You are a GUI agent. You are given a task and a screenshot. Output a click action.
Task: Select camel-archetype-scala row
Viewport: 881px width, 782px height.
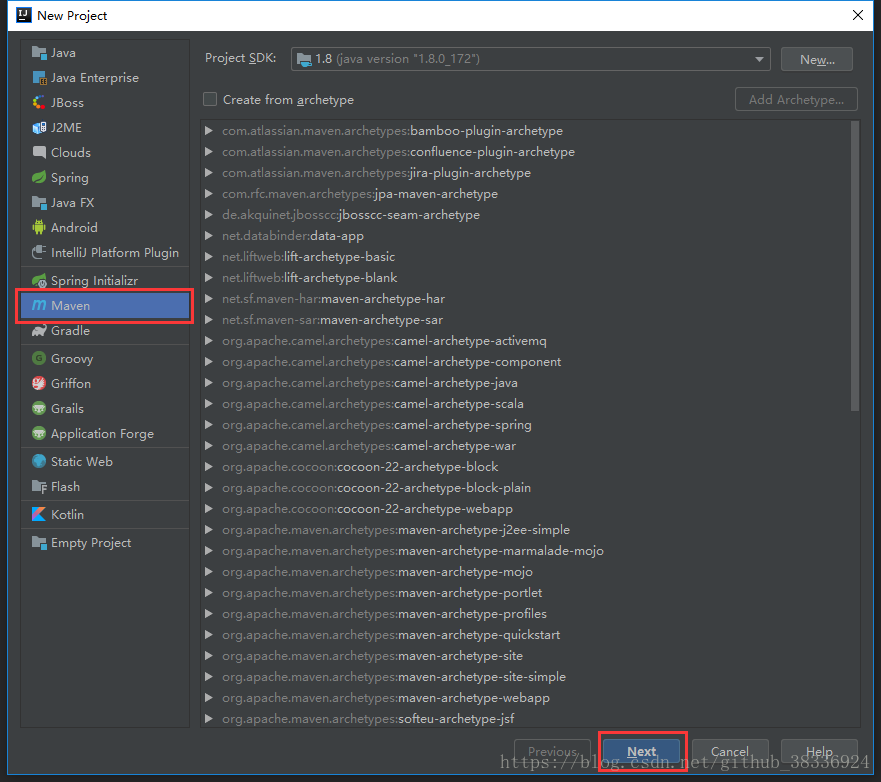(x=530, y=403)
